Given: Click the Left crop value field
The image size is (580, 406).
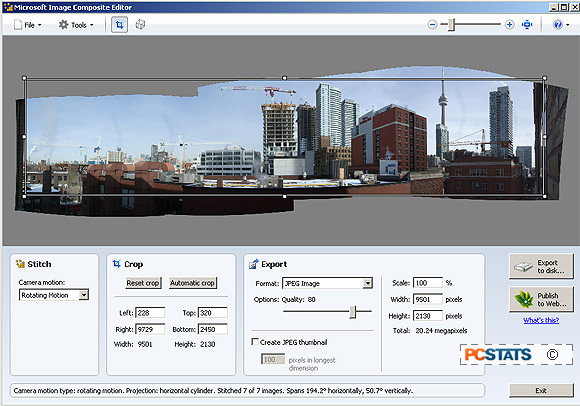Looking at the screenshot, I should tap(150, 313).
